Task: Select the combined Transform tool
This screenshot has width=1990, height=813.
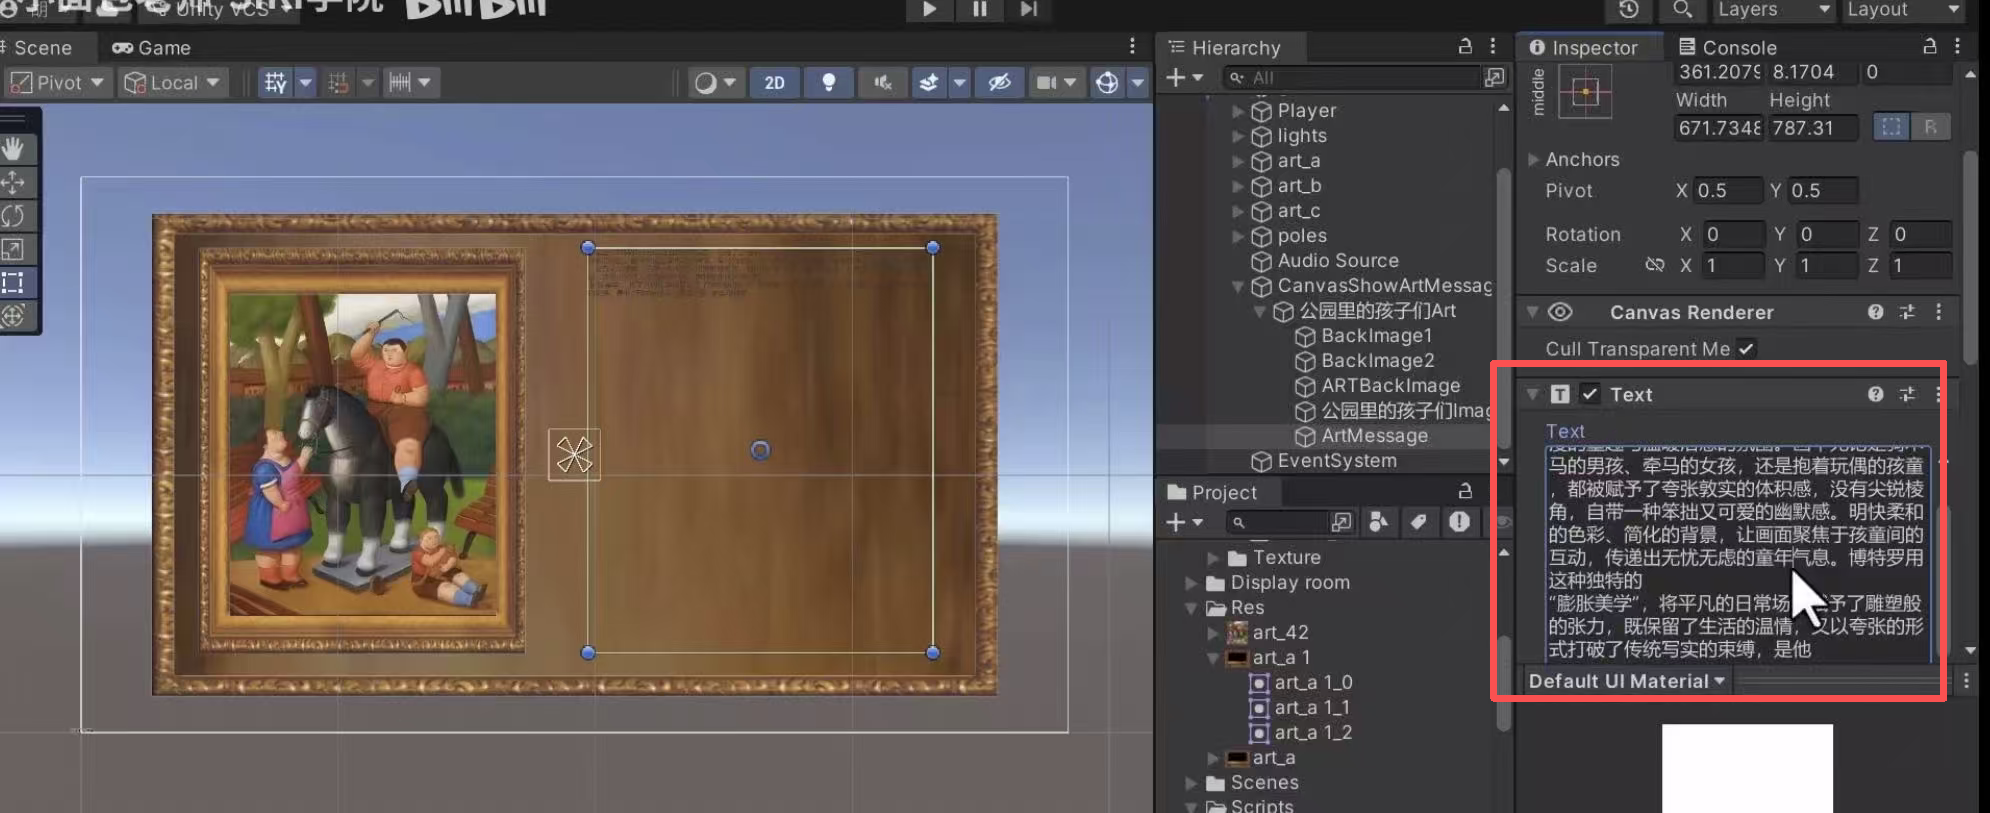Action: [13, 316]
